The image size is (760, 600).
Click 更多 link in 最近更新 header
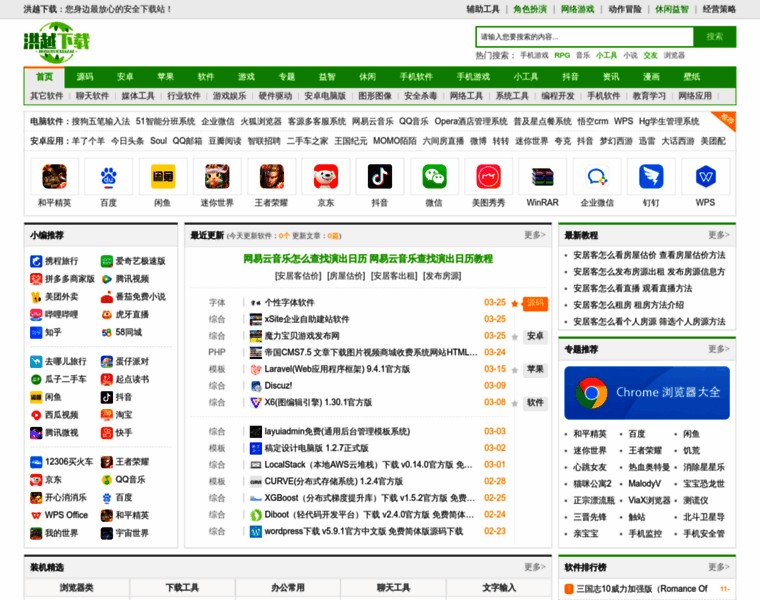(x=535, y=235)
